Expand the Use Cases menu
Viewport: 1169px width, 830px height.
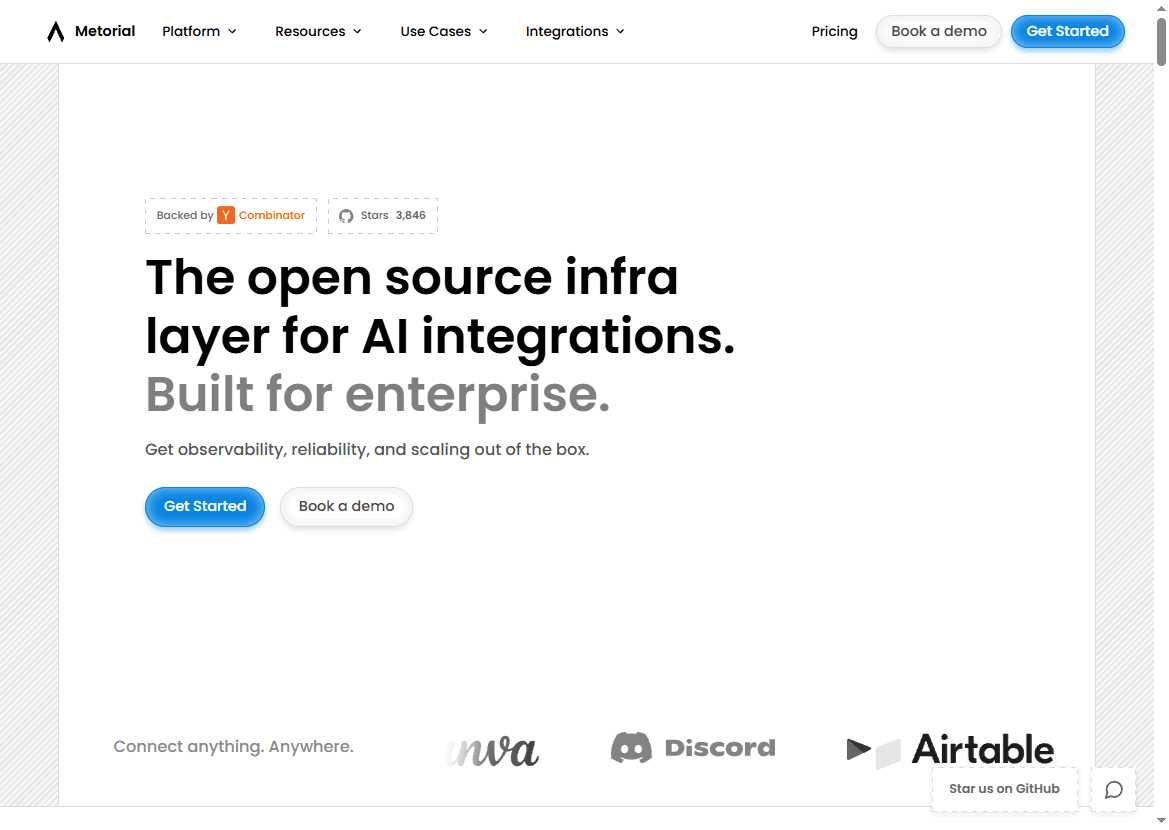coord(444,31)
